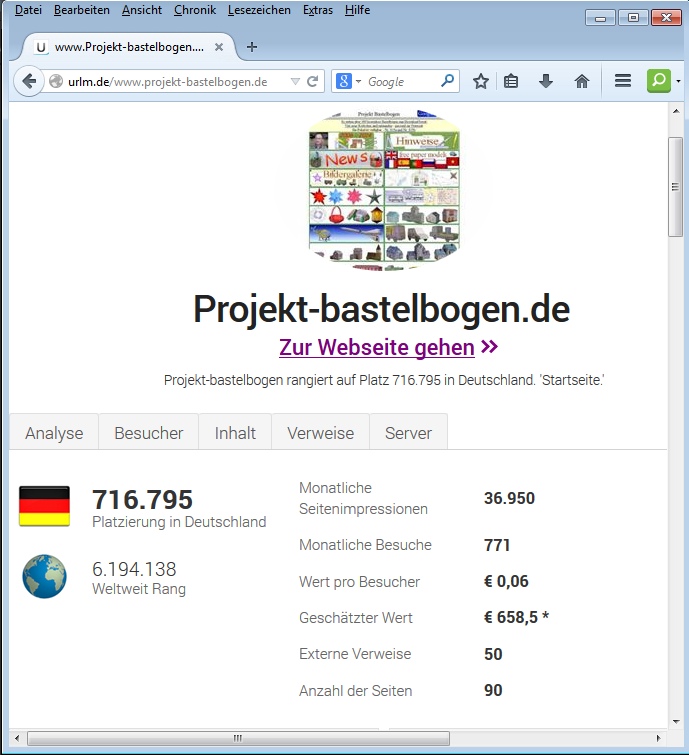The image size is (689, 755).
Task: Open the Chronik menu
Action: point(195,10)
